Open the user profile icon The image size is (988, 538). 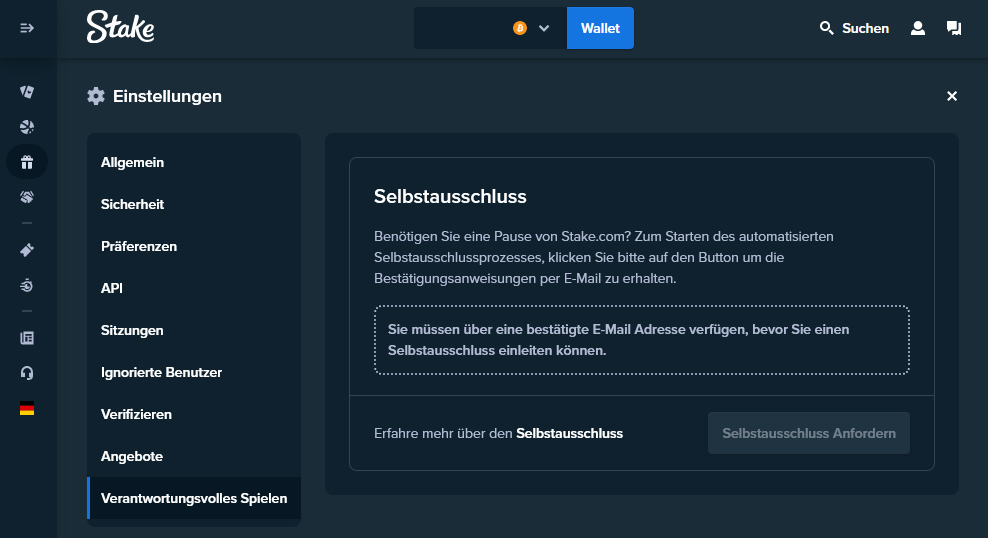click(918, 28)
